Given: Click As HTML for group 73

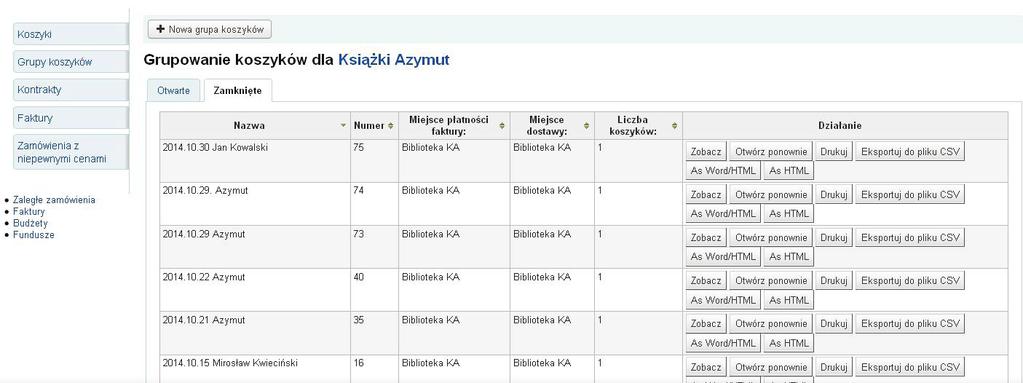Looking at the screenshot, I should [789, 257].
